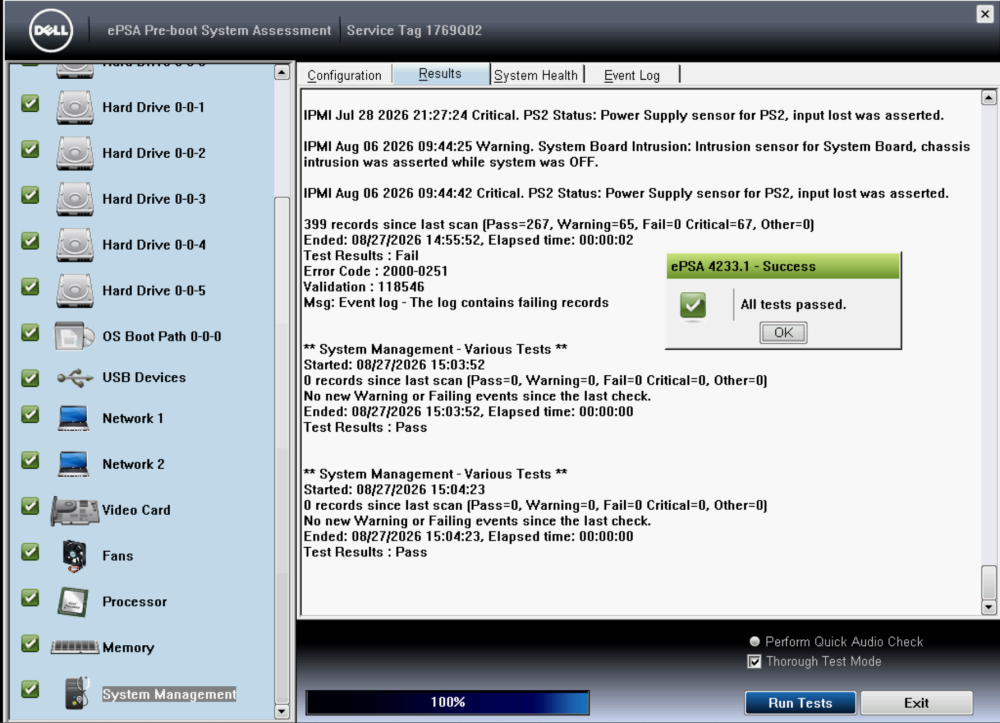Click the green check icon in Success dialog
Screen dimensions: 1000x723
coord(693,305)
